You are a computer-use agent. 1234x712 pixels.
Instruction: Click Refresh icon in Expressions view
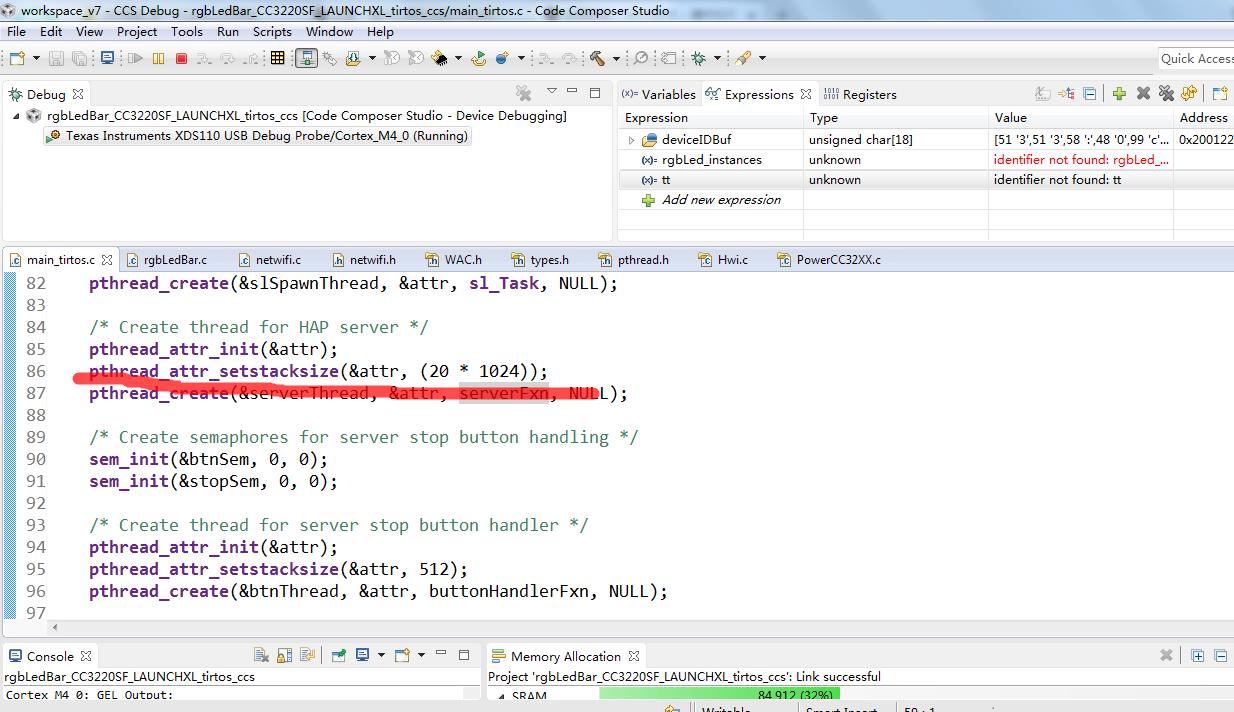[1189, 93]
